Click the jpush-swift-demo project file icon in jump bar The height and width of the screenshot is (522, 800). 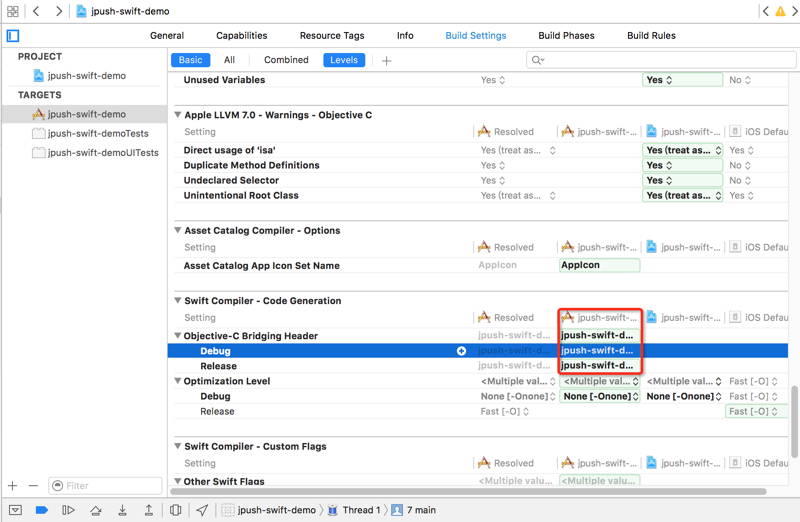(x=81, y=11)
